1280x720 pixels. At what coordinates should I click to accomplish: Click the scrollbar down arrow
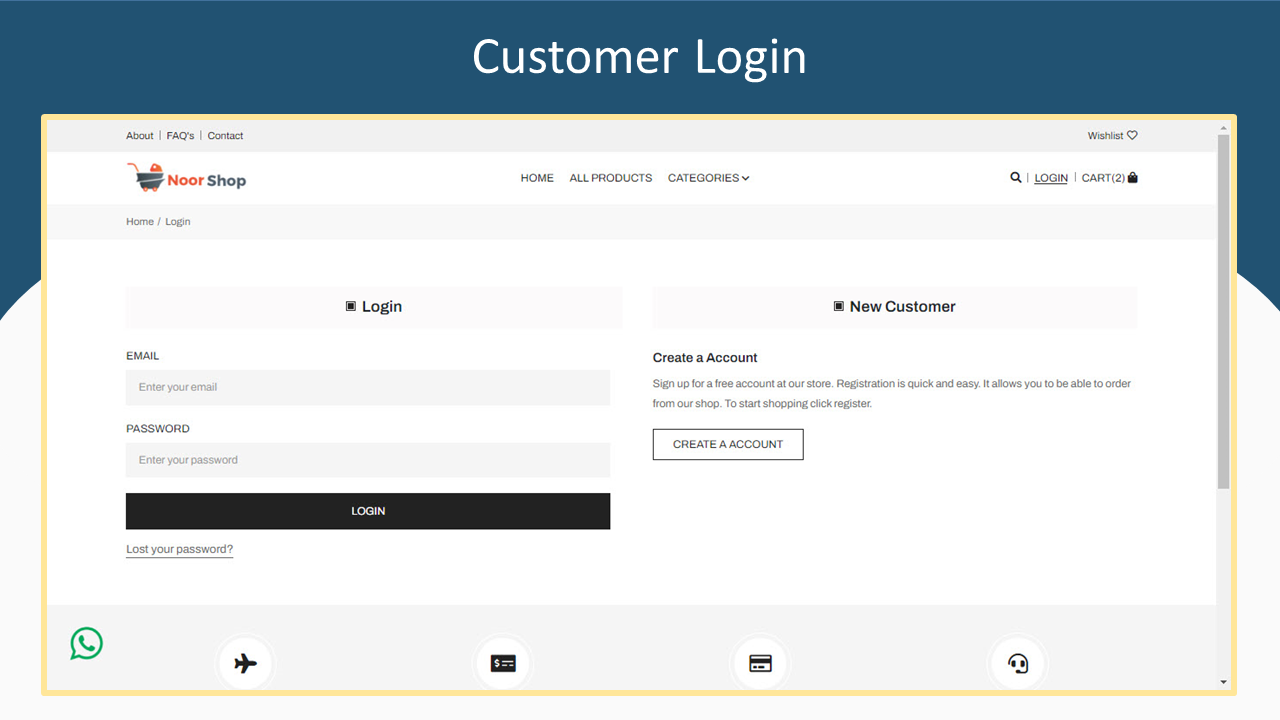[x=1223, y=682]
